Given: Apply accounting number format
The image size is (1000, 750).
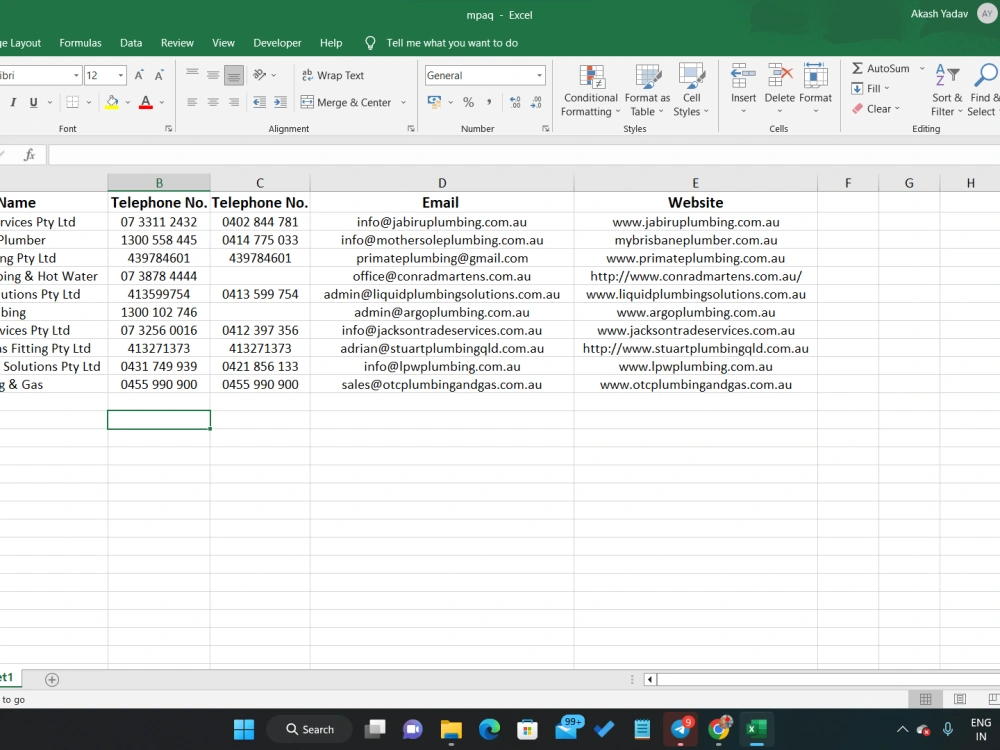Looking at the screenshot, I should pos(434,102).
